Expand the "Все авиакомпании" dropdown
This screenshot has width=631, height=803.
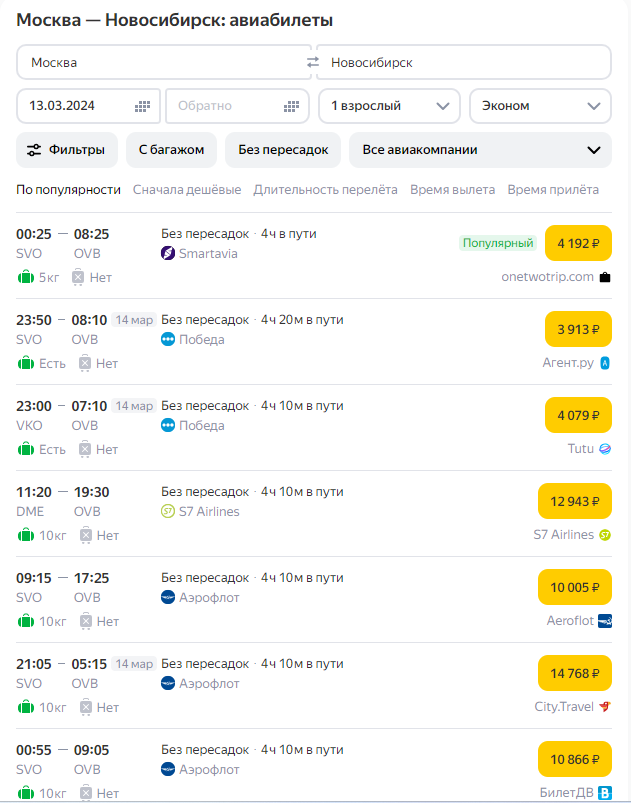coord(480,150)
